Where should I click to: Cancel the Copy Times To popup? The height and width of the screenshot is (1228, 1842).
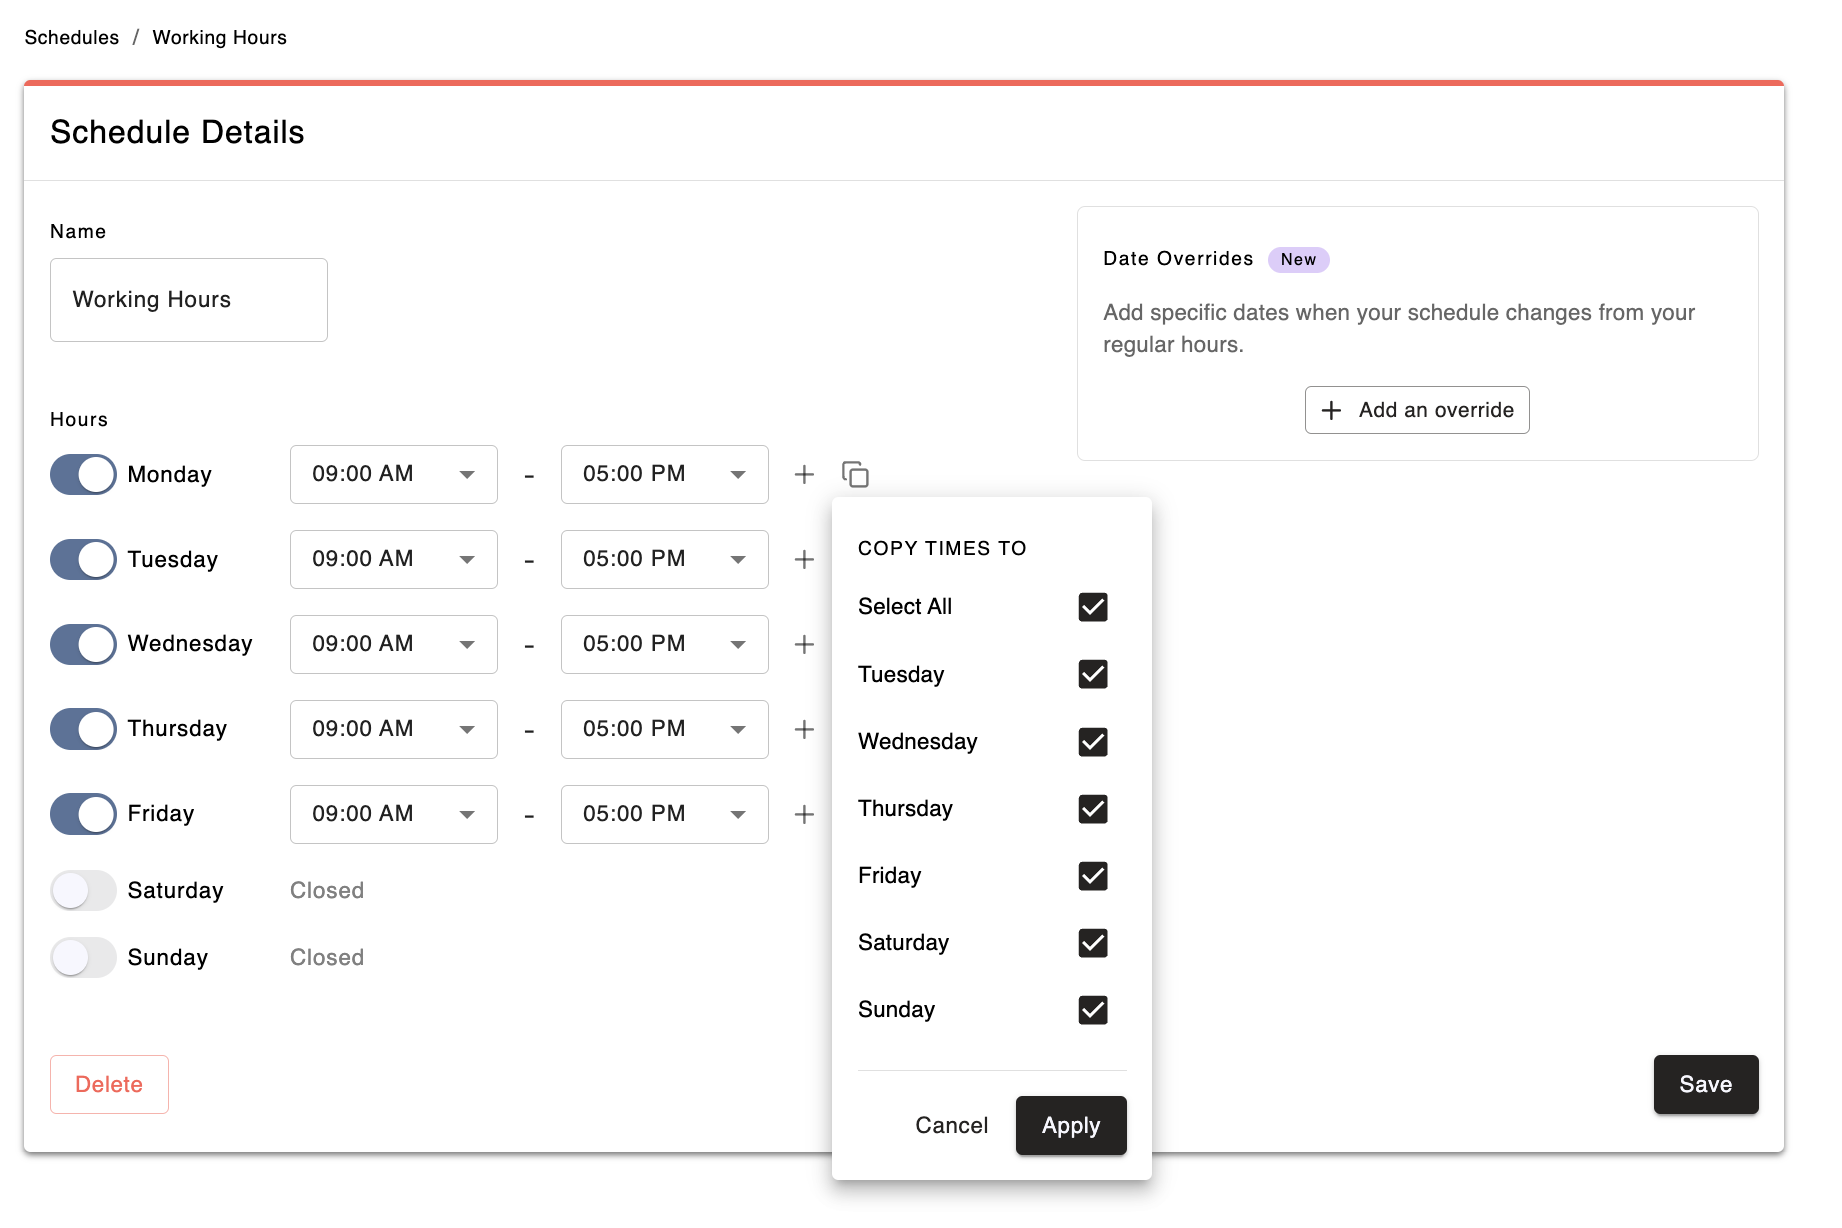(x=952, y=1126)
